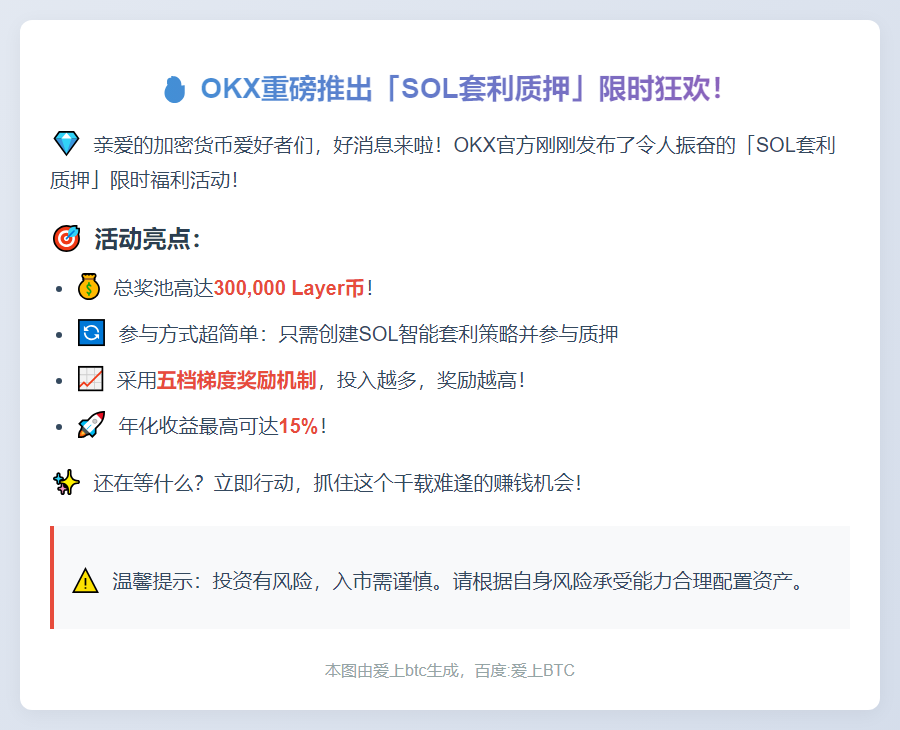This screenshot has height=730, width=900.
Task: Click the first bullet point marker
Action: [57, 288]
